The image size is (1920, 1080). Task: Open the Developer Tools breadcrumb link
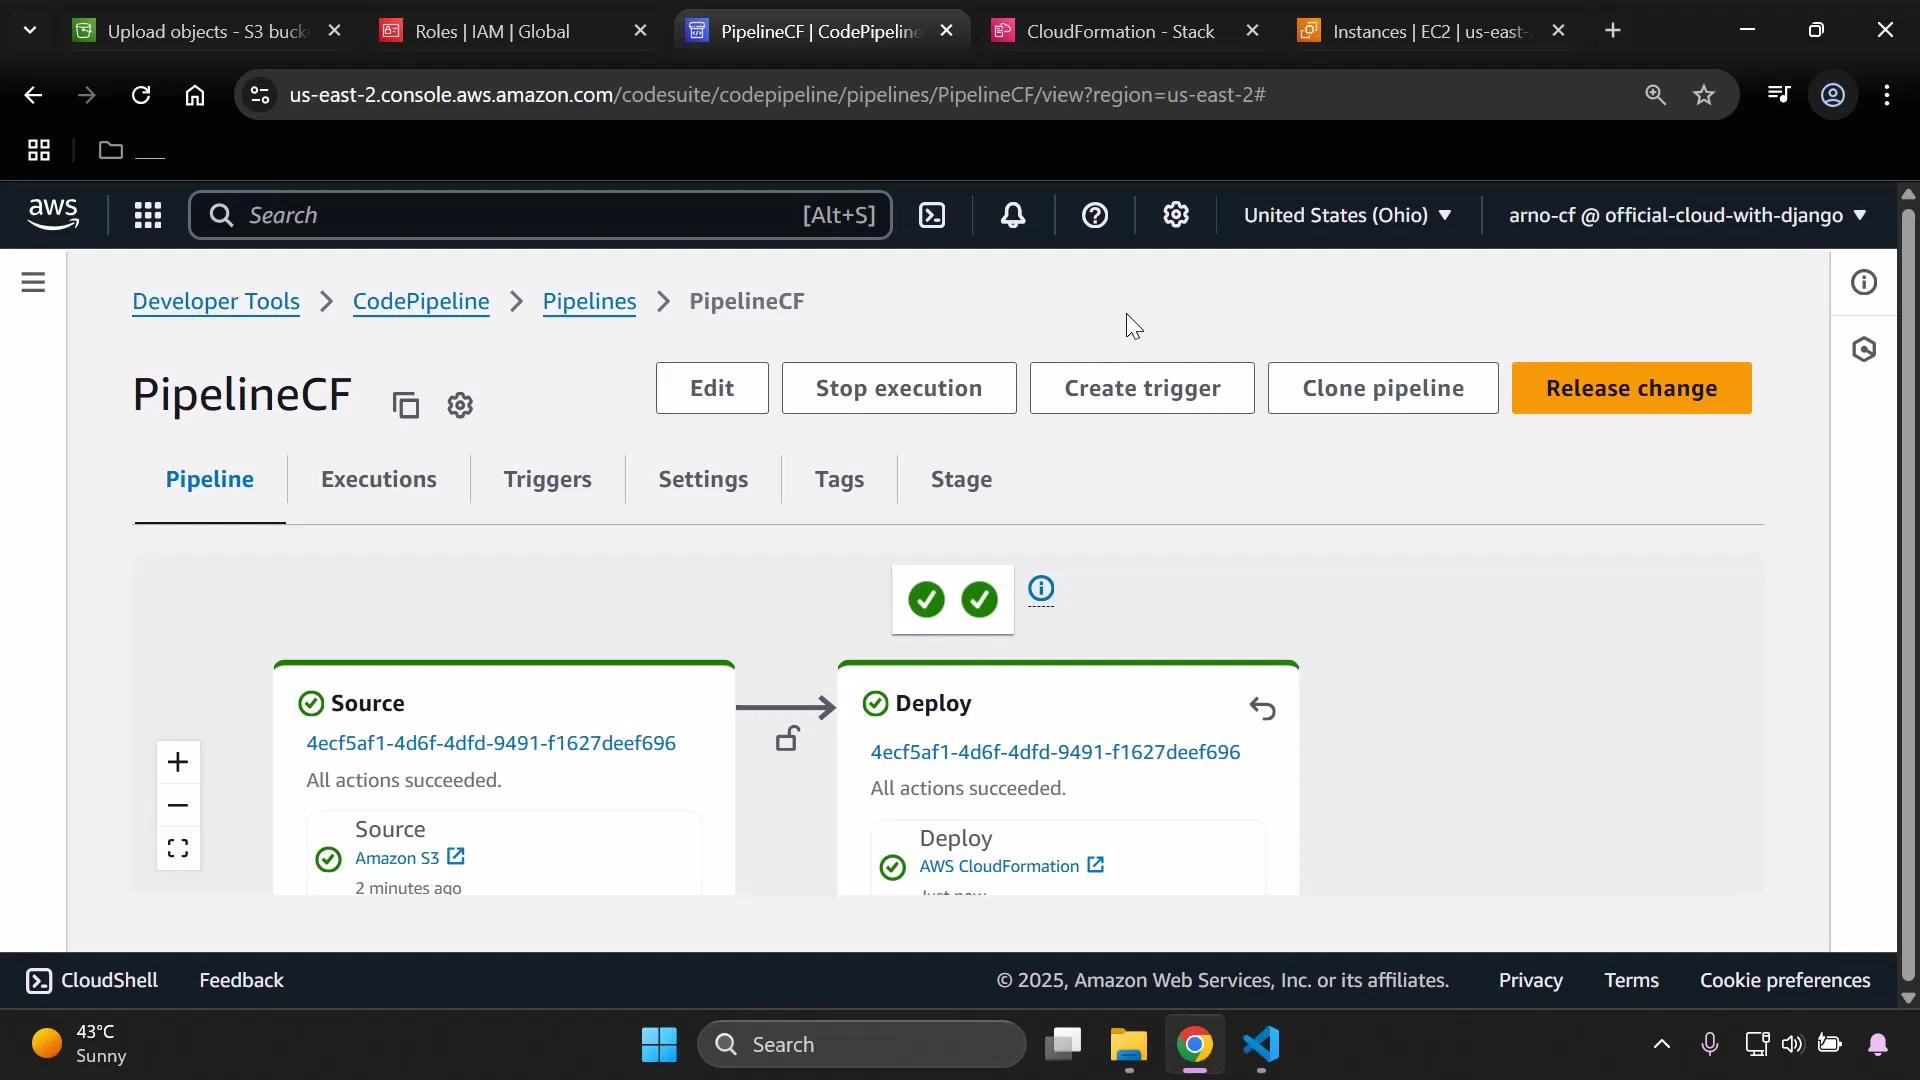tap(216, 301)
